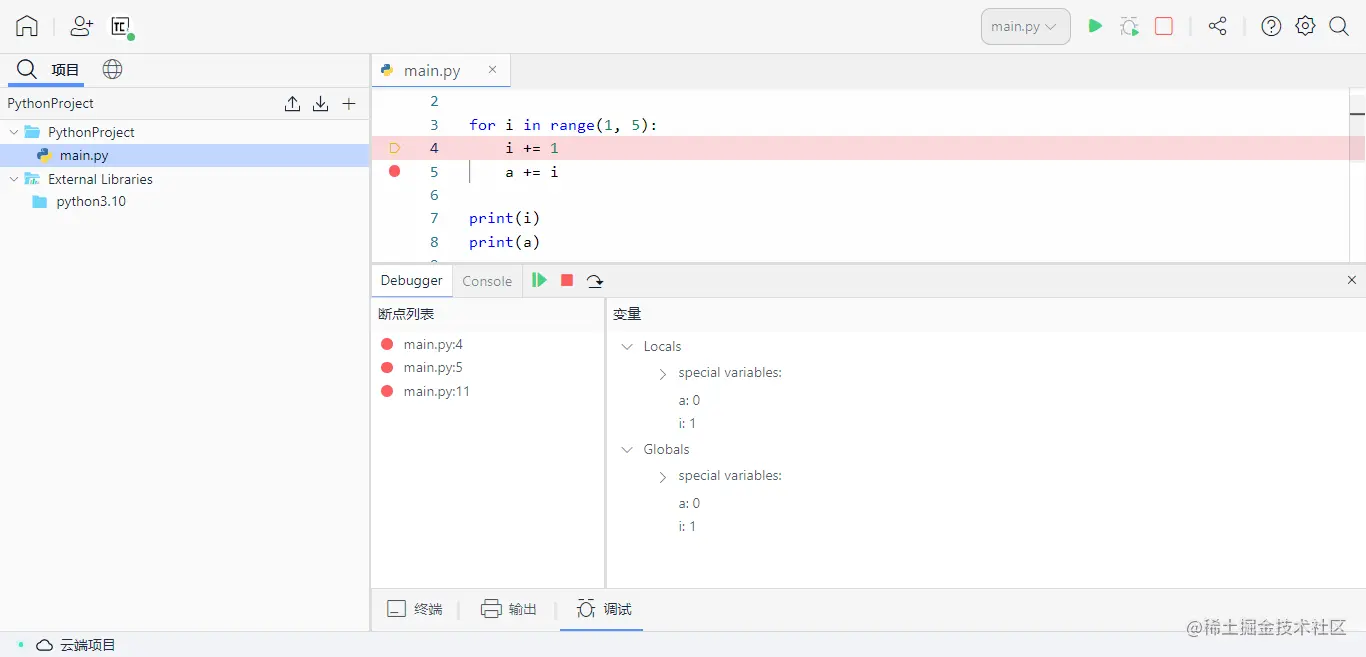Image resolution: width=1366 pixels, height=657 pixels.
Task: Stop debugging with red square in debugger
Action: tap(567, 280)
